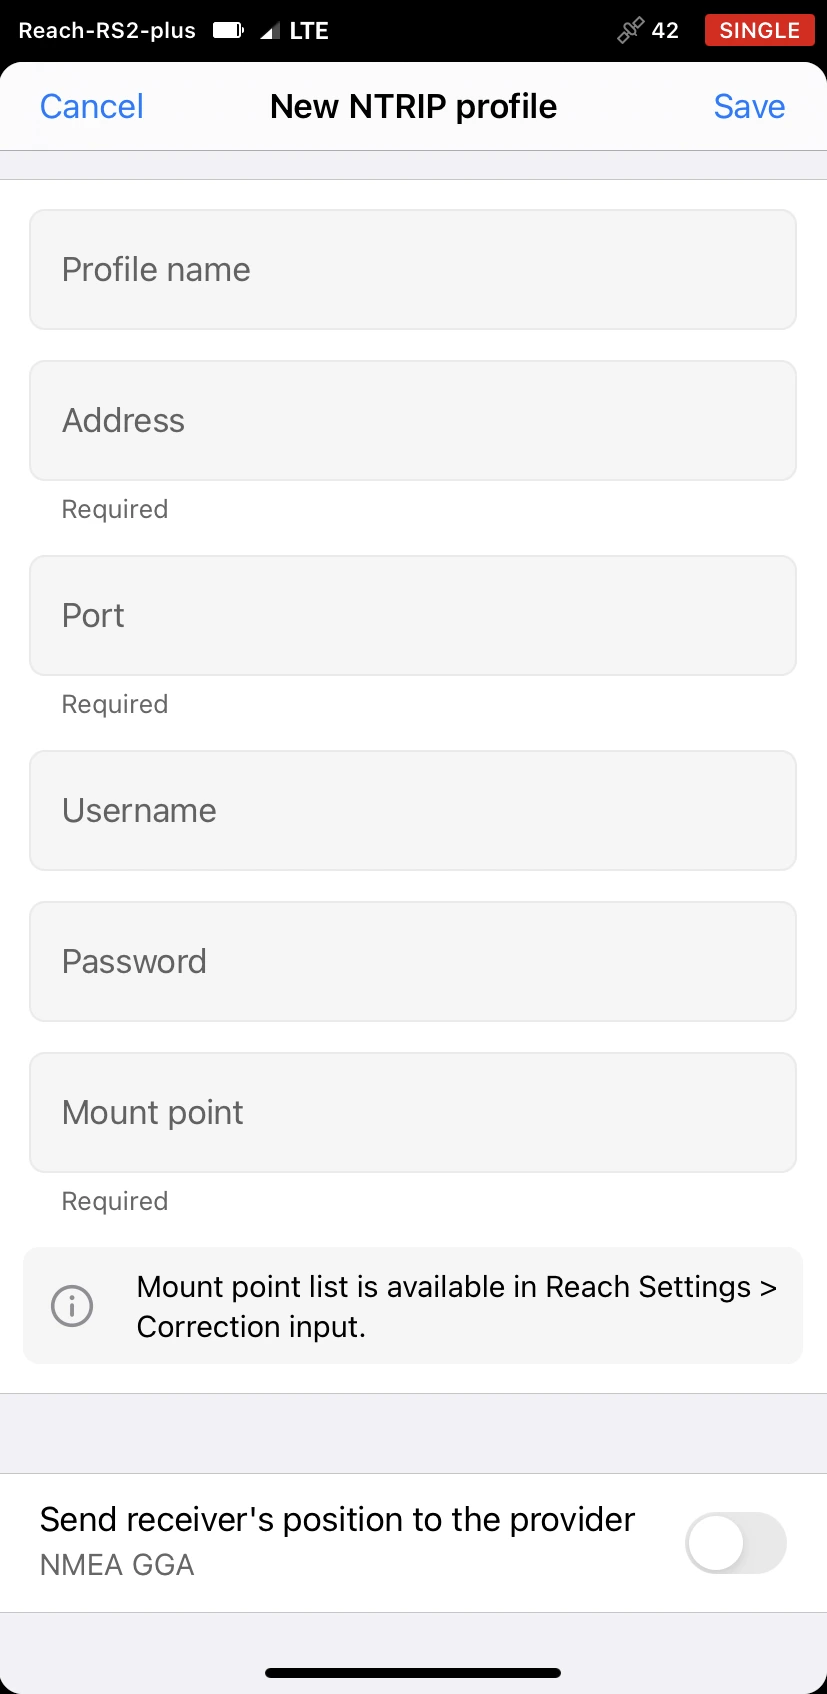Focus the Password field
The image size is (827, 1694).
point(413,962)
